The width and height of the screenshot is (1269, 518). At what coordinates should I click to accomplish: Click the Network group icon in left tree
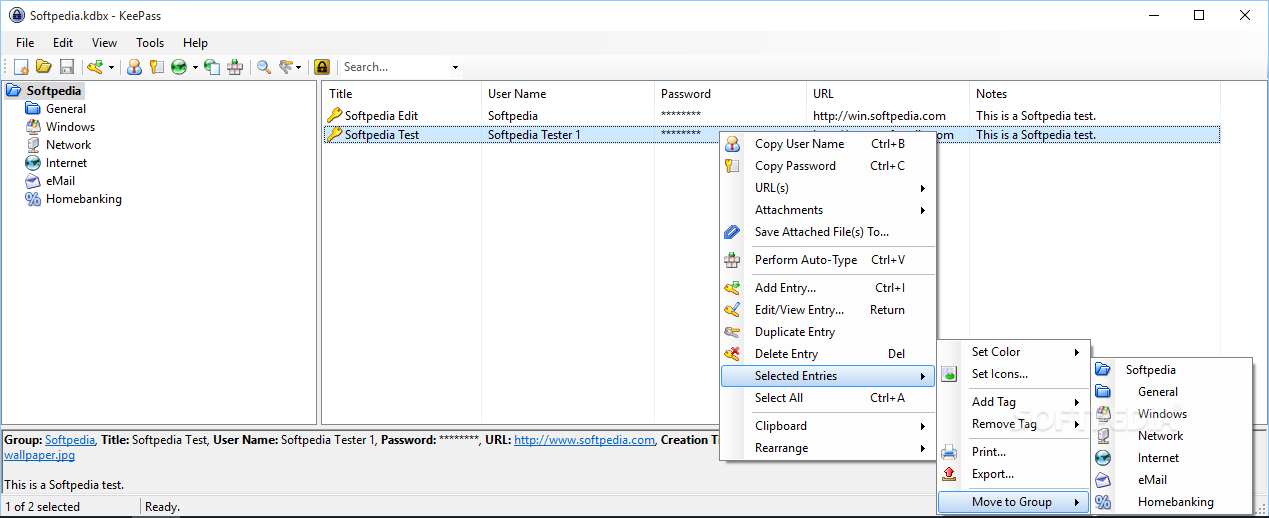click(x=33, y=145)
